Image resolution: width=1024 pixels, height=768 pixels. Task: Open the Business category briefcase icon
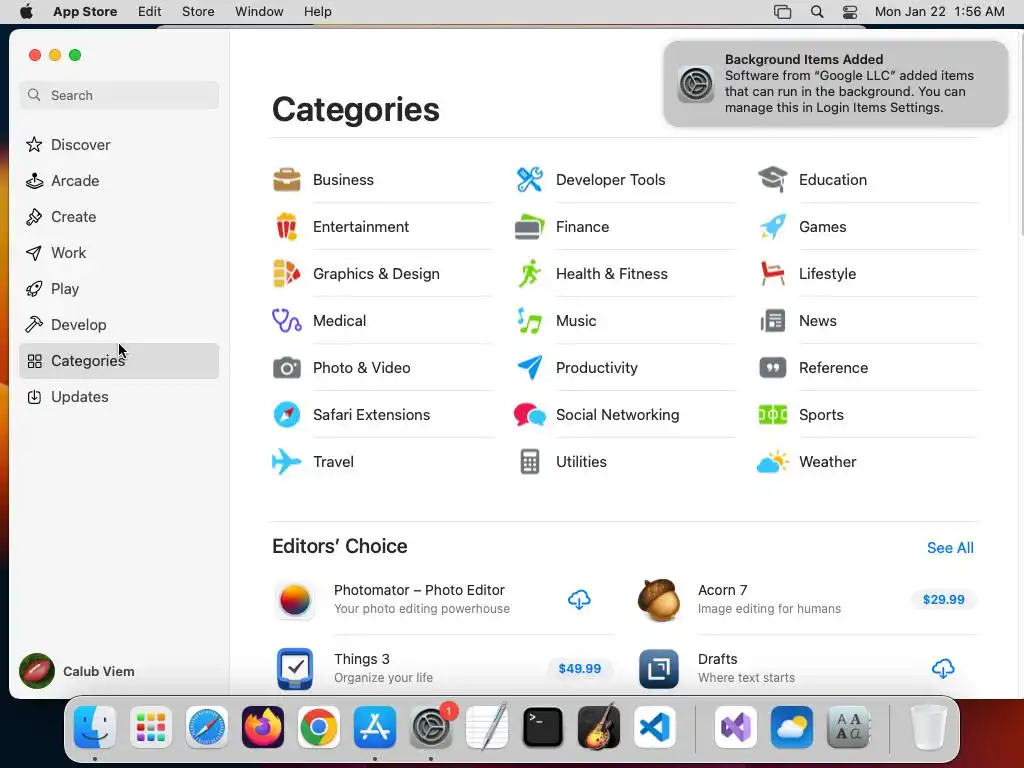tap(287, 180)
